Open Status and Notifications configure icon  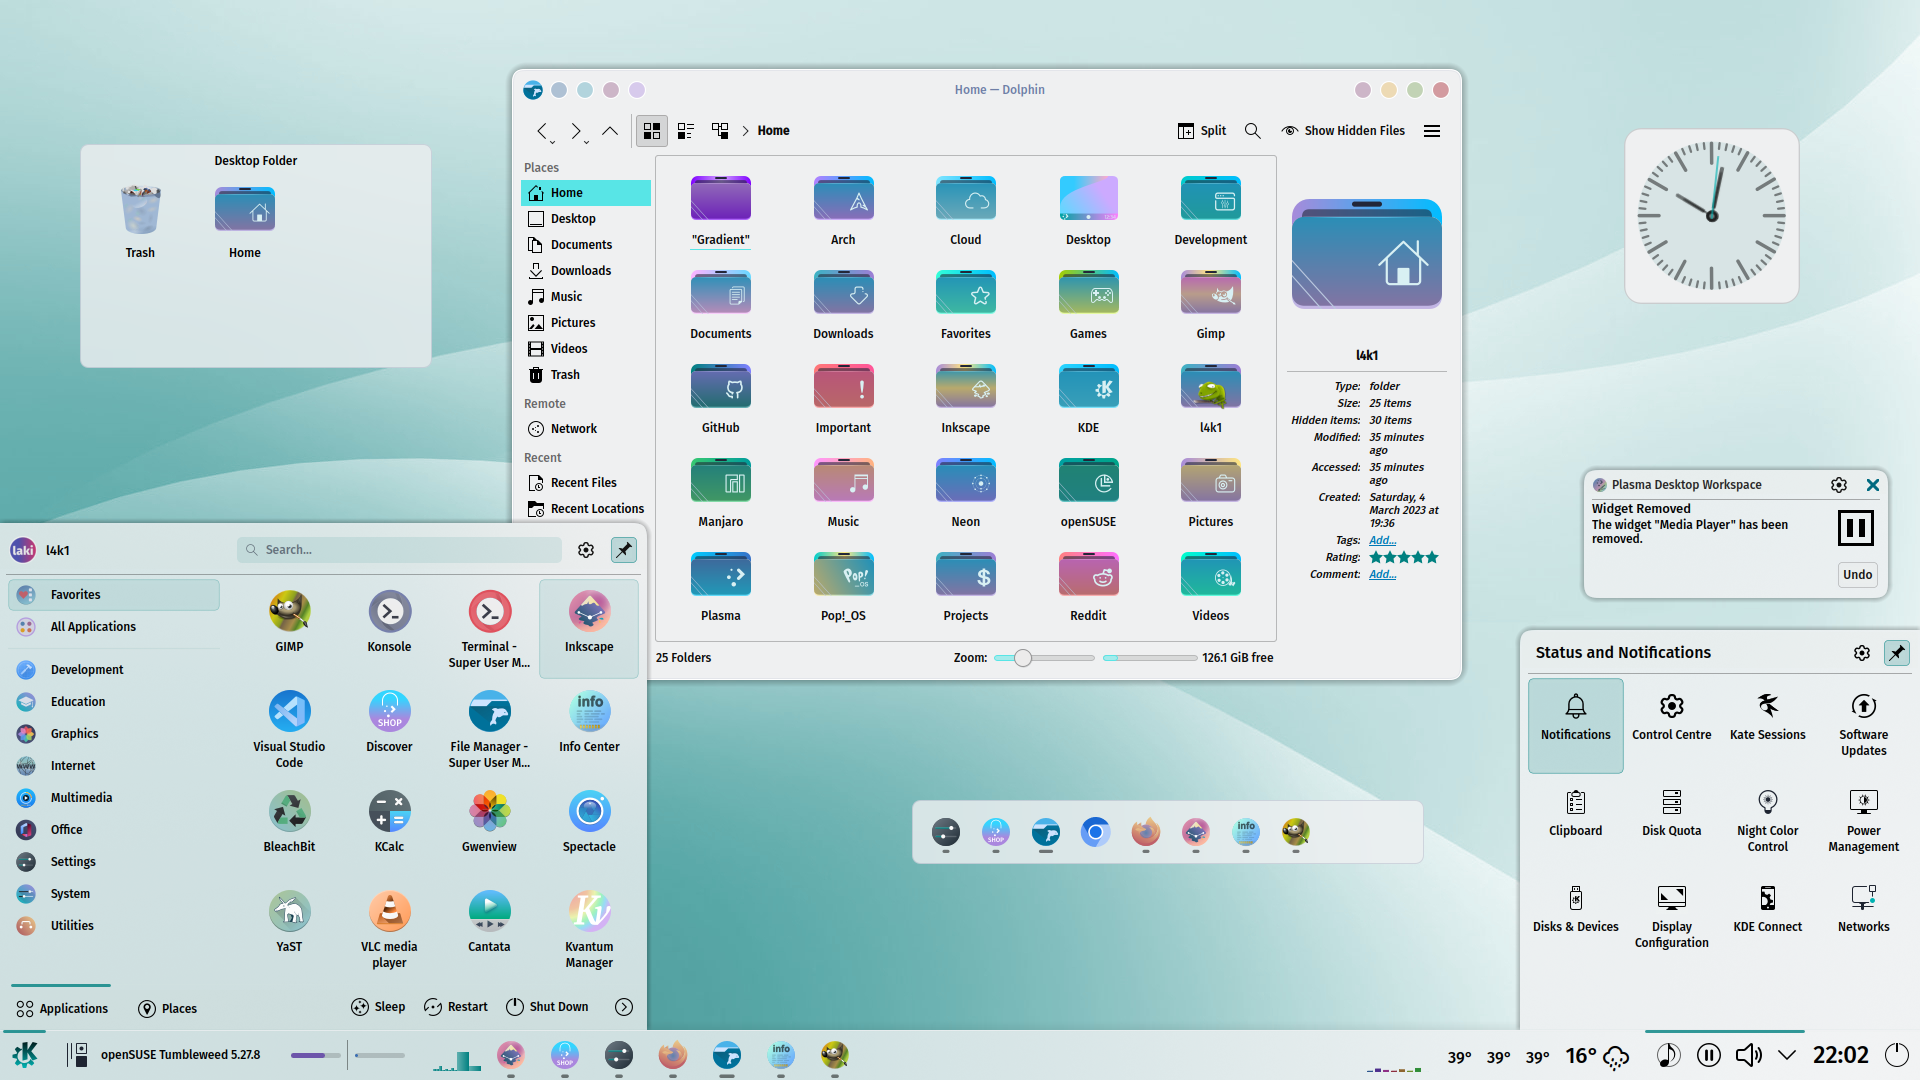click(x=1861, y=653)
